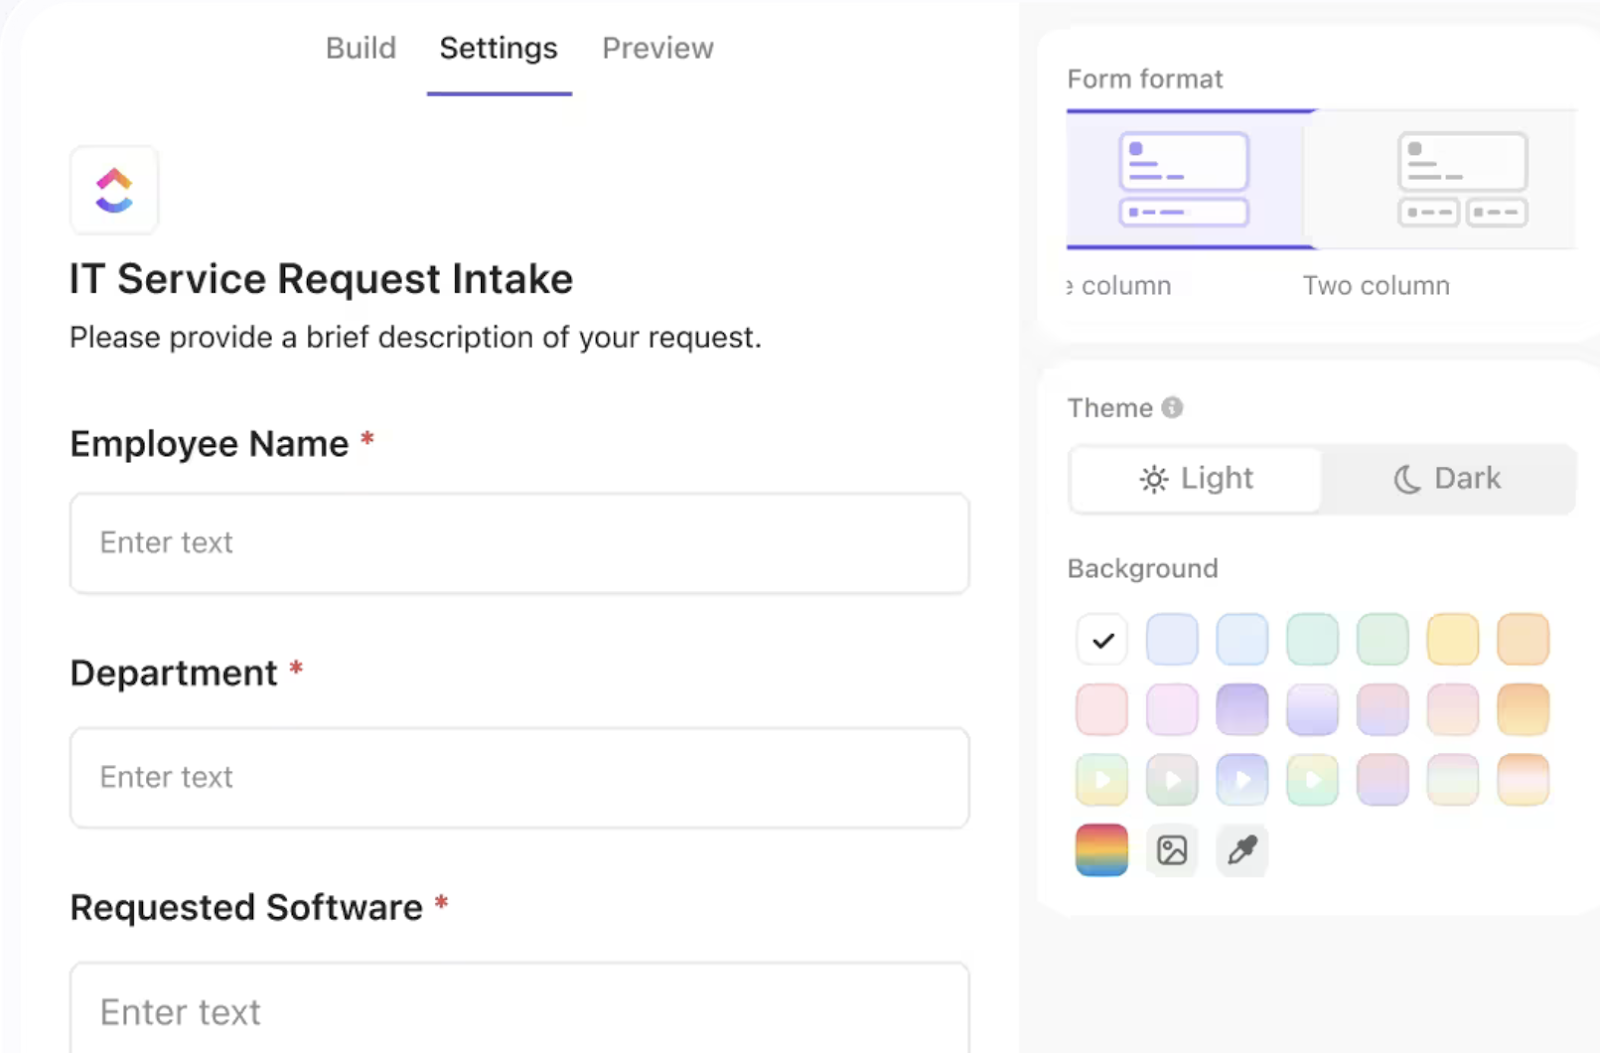
Task: Open the Settings tab
Action: point(499,48)
